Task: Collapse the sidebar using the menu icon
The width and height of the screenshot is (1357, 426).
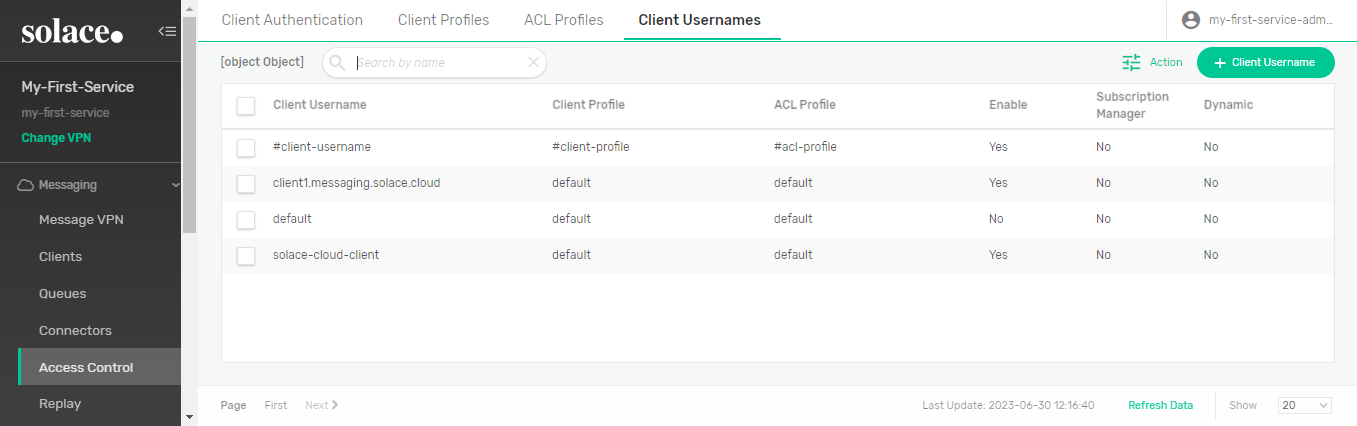Action: pos(167,31)
